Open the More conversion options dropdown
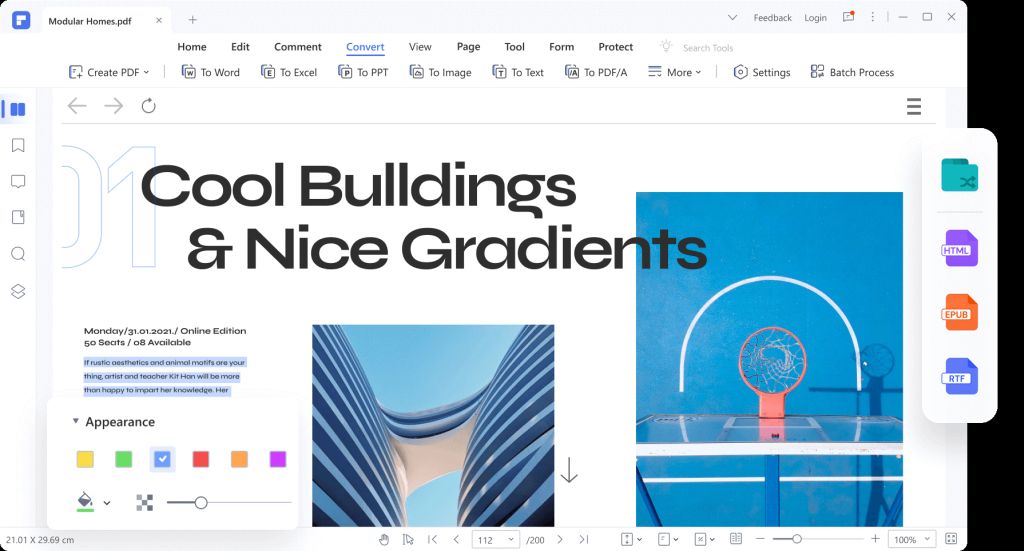The width and height of the screenshot is (1024, 551). (675, 72)
